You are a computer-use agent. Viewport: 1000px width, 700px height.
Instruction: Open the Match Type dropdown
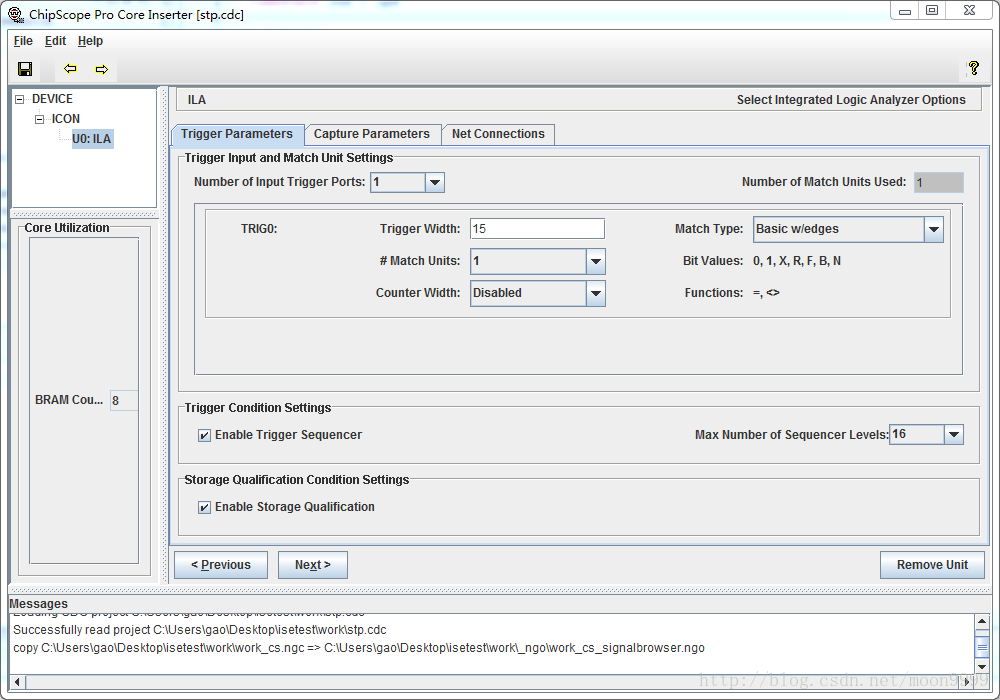(x=934, y=230)
